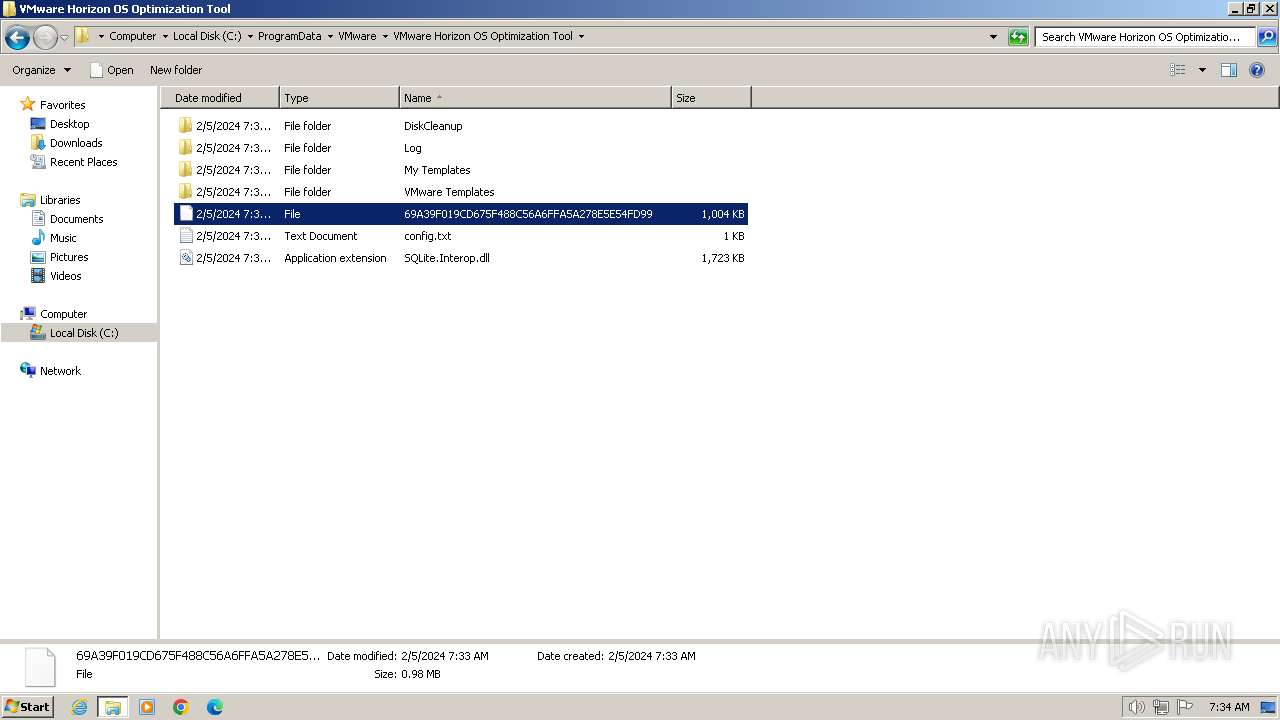Expand the view options dropdown arrow
The width and height of the screenshot is (1280, 720).
1202,70
